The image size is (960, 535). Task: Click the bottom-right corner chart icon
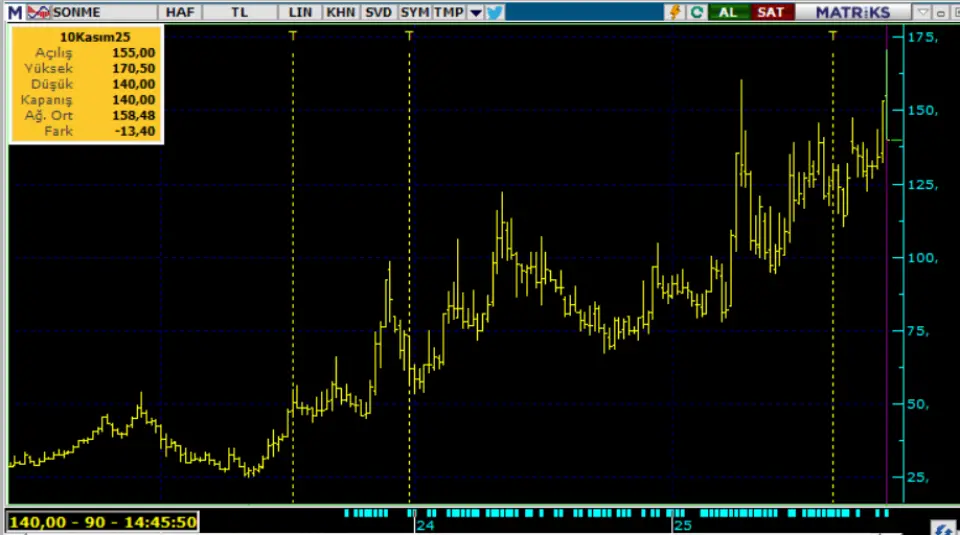[x=942, y=527]
